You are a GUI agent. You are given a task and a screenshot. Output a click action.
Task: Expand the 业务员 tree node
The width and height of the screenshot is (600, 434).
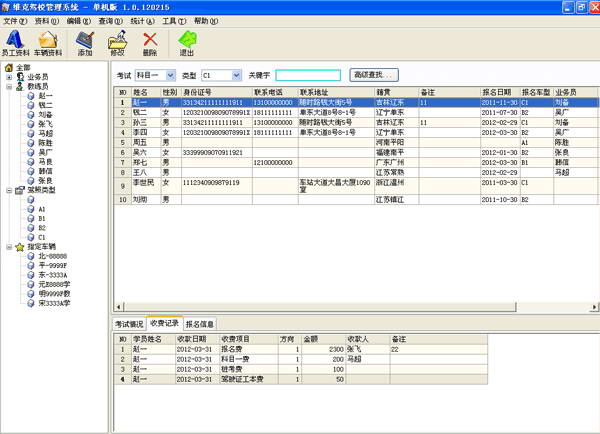[x=9, y=77]
